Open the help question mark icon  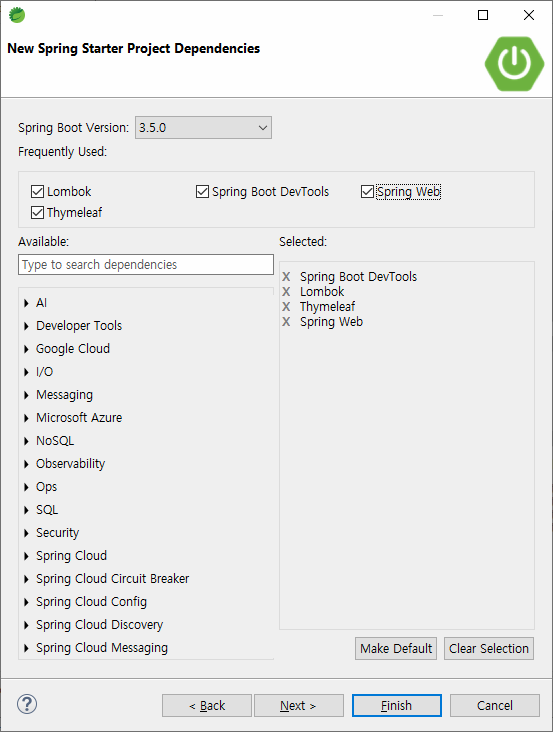(x=27, y=704)
